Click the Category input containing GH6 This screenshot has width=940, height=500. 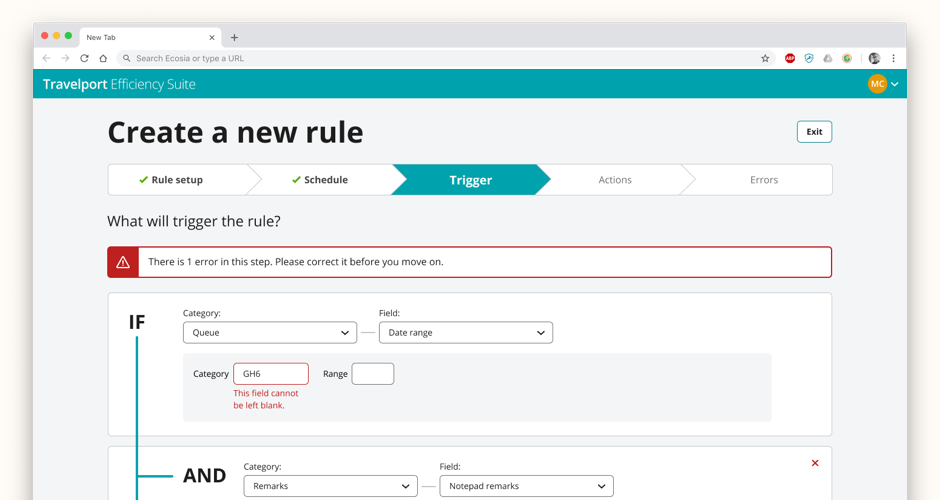point(271,374)
